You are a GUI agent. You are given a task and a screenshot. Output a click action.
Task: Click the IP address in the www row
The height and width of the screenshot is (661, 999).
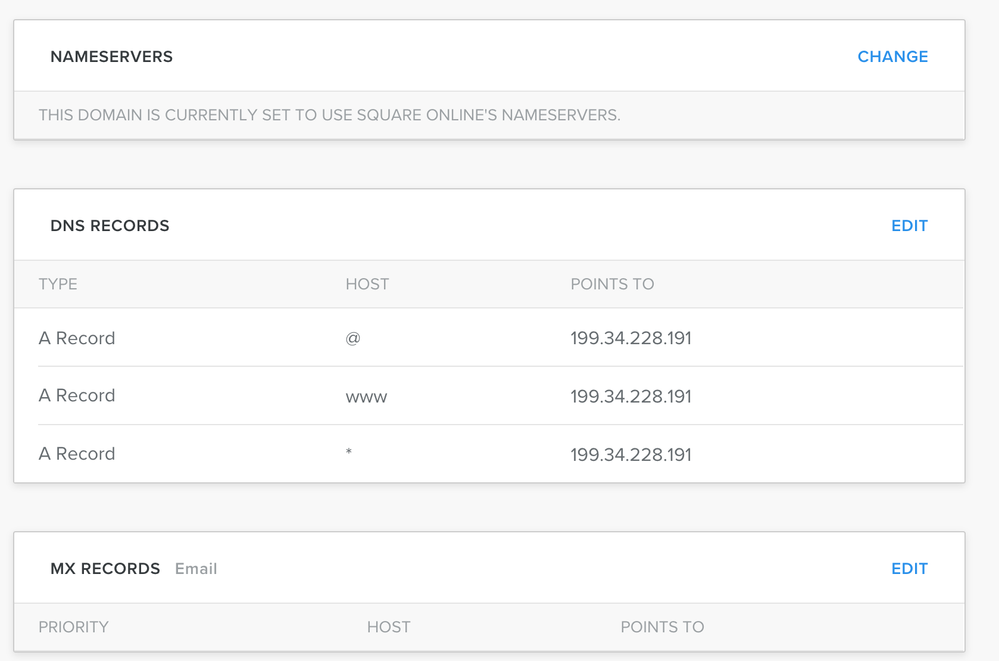pos(631,397)
